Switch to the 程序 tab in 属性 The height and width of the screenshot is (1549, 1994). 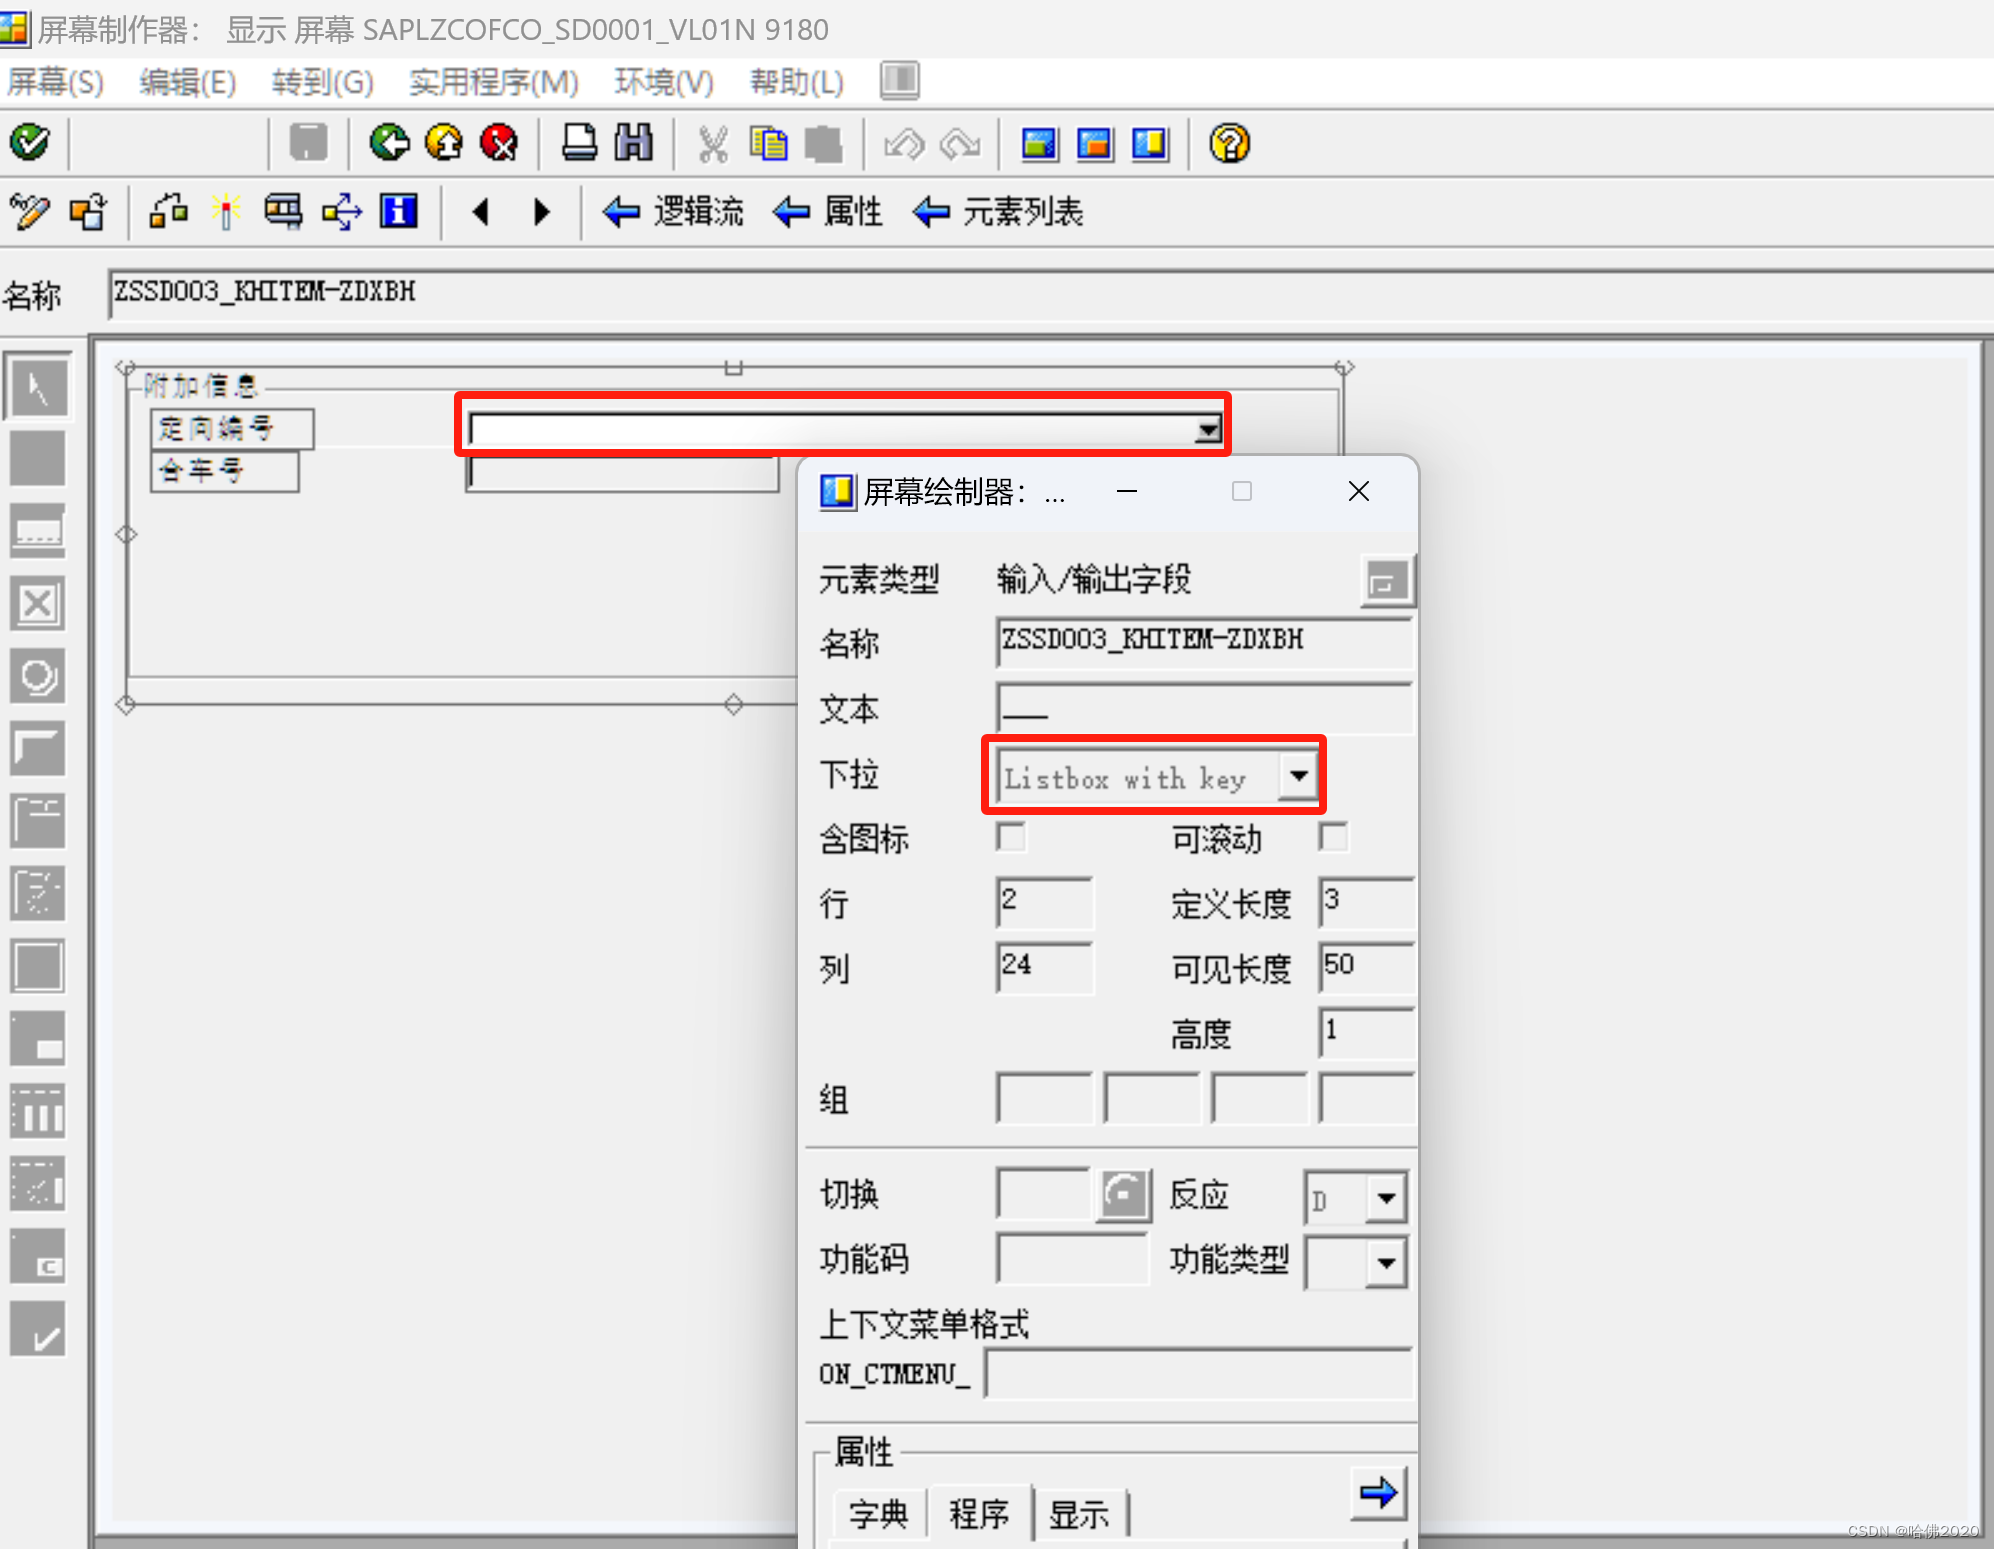click(x=978, y=1512)
